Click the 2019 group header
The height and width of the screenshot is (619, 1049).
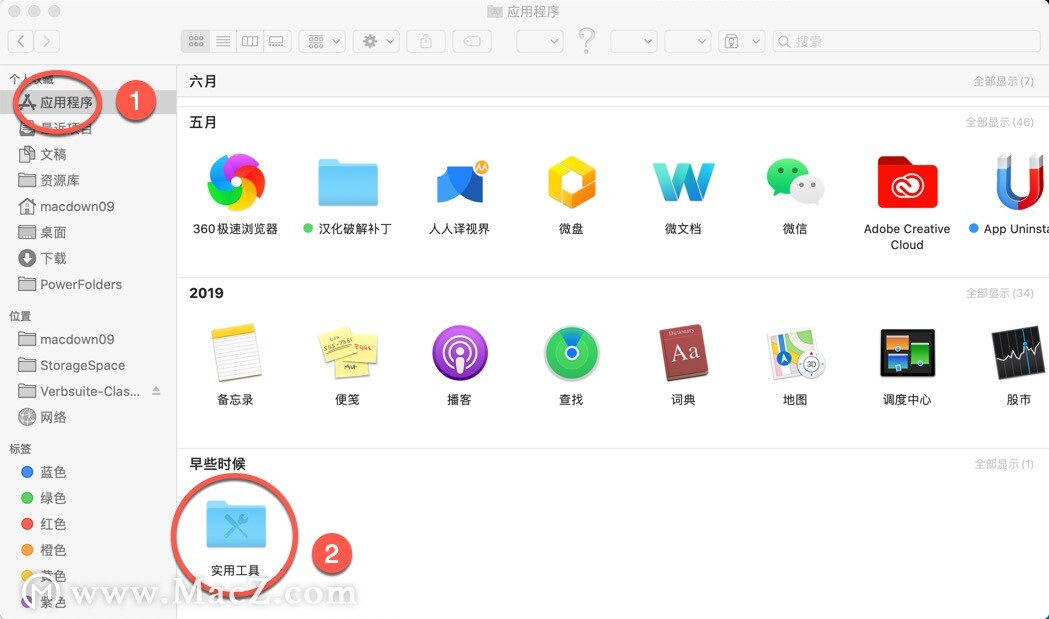206,293
